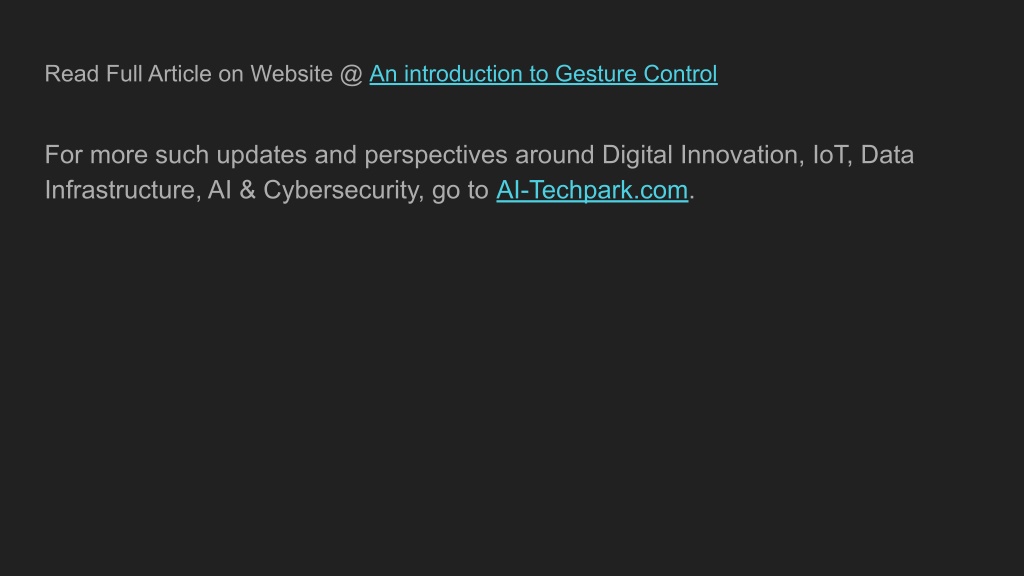Click the word 'Data' ending the first paragraph line

click(x=887, y=155)
